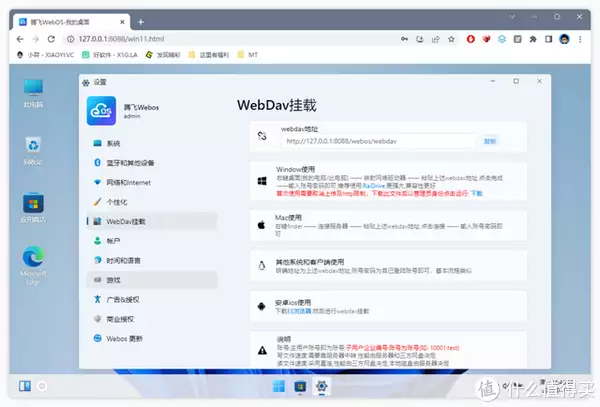Click the webdav address input field
This screenshot has width=600, height=407.
(x=379, y=141)
